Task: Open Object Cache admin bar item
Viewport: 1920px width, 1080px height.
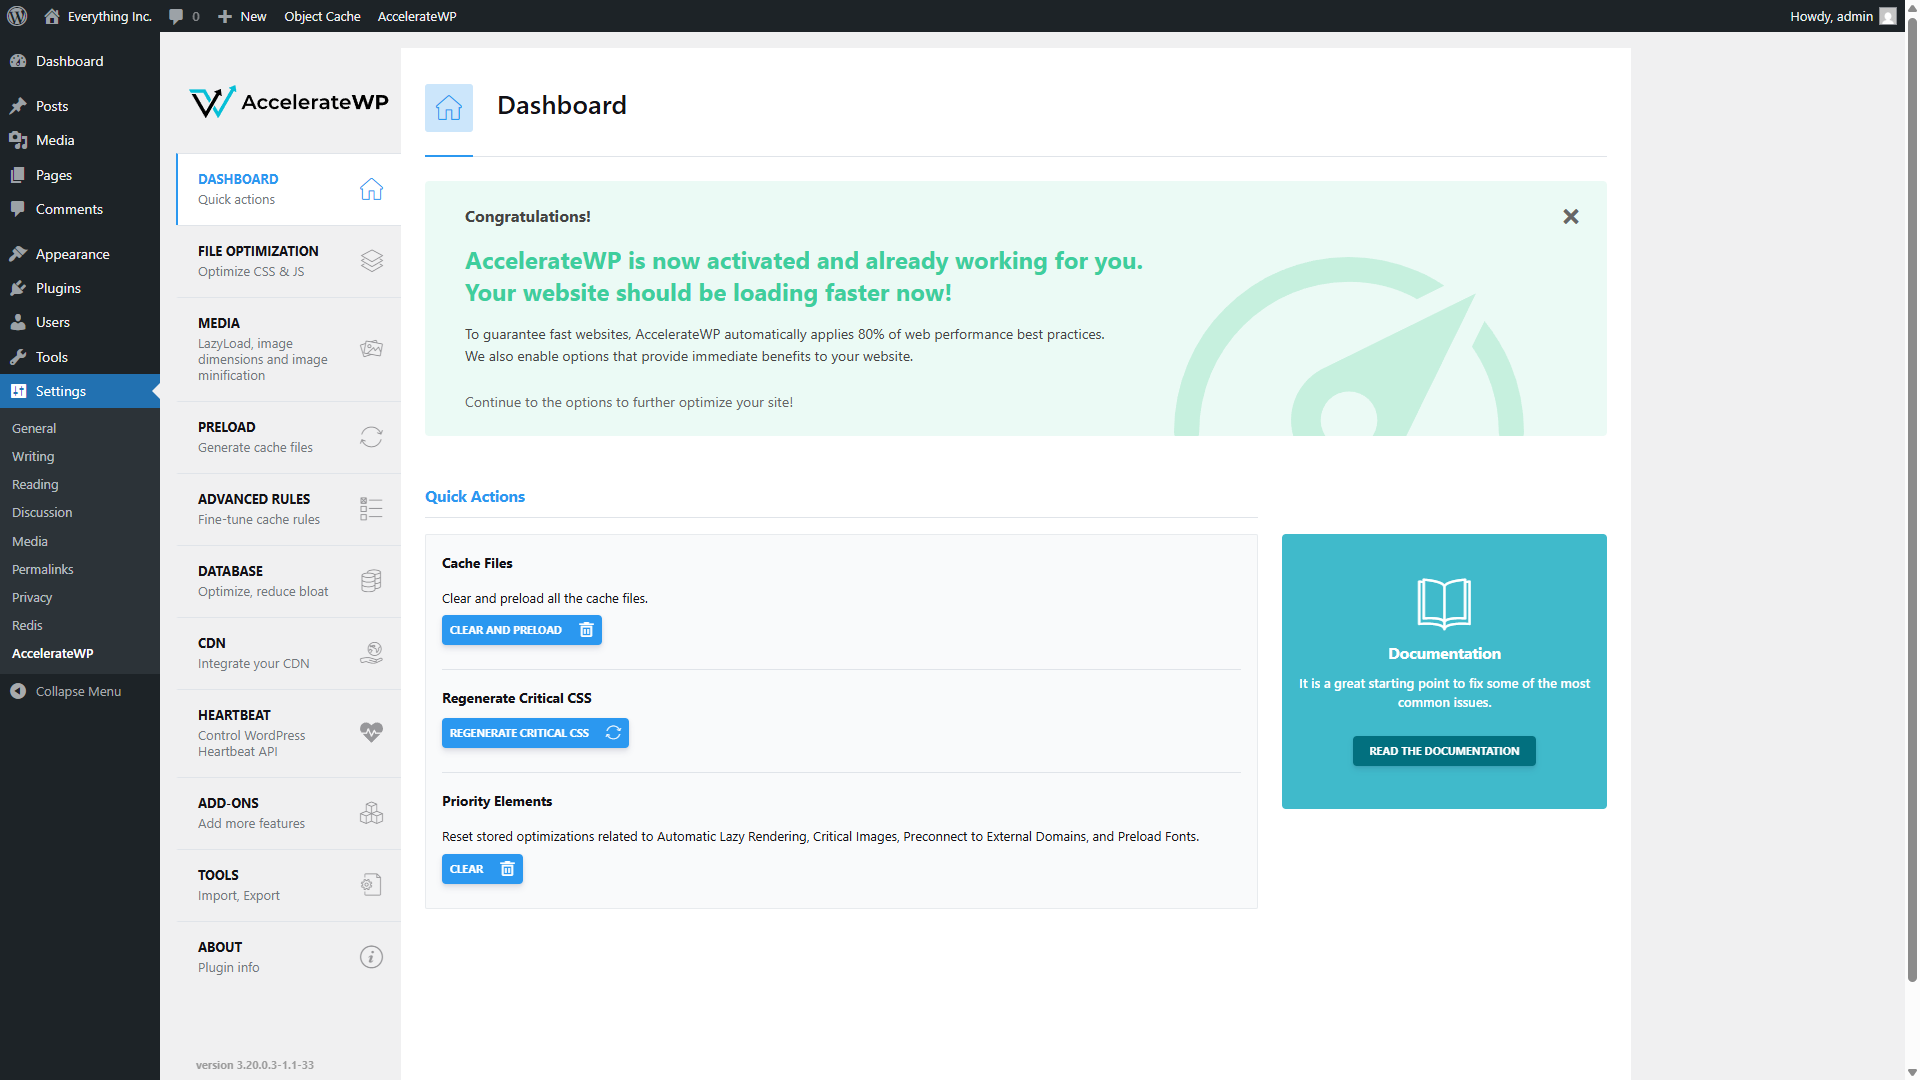Action: pos(322,16)
